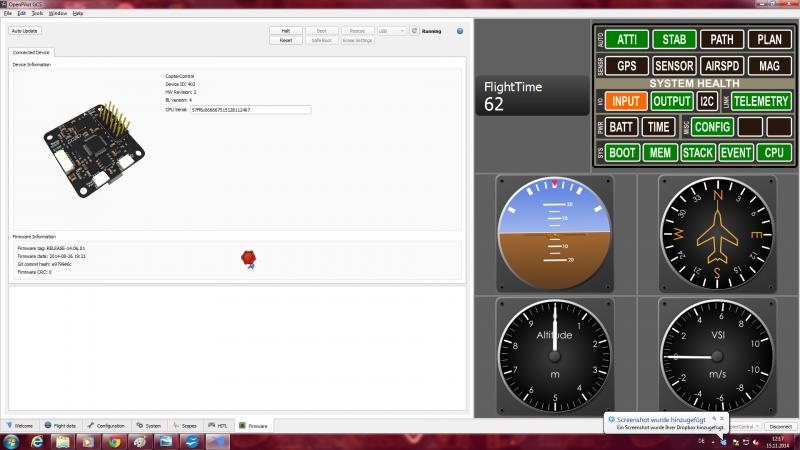The height and width of the screenshot is (450, 800).
Task: Click the Auto Update button
Action: 24,31
